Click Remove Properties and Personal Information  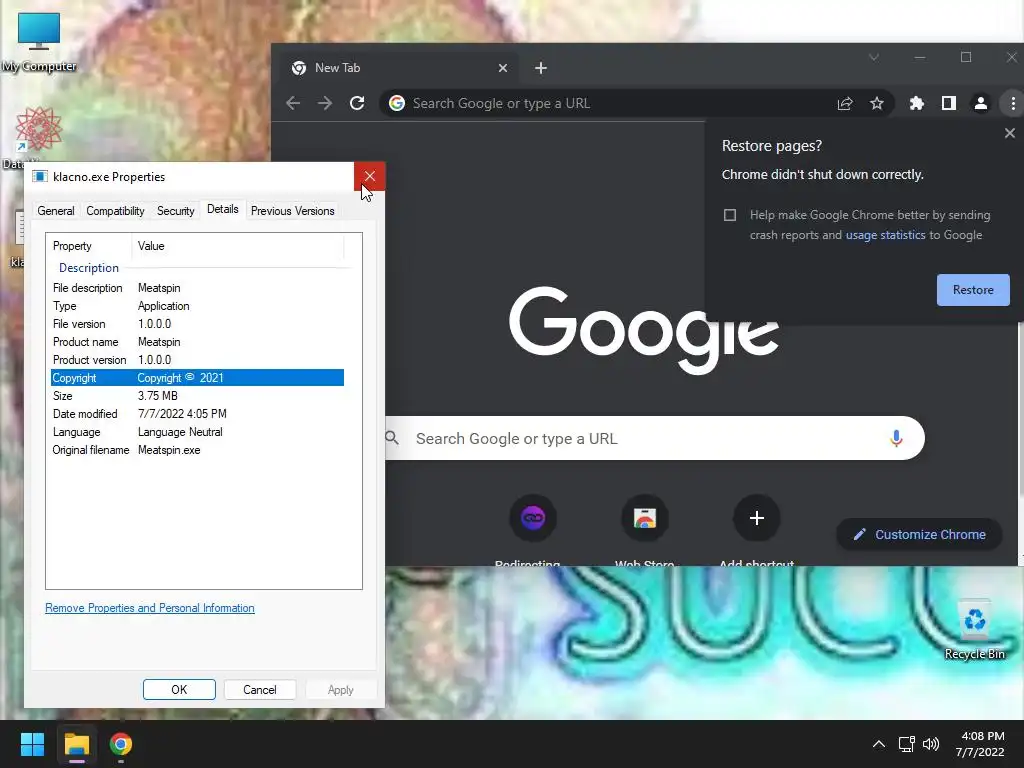click(x=150, y=608)
